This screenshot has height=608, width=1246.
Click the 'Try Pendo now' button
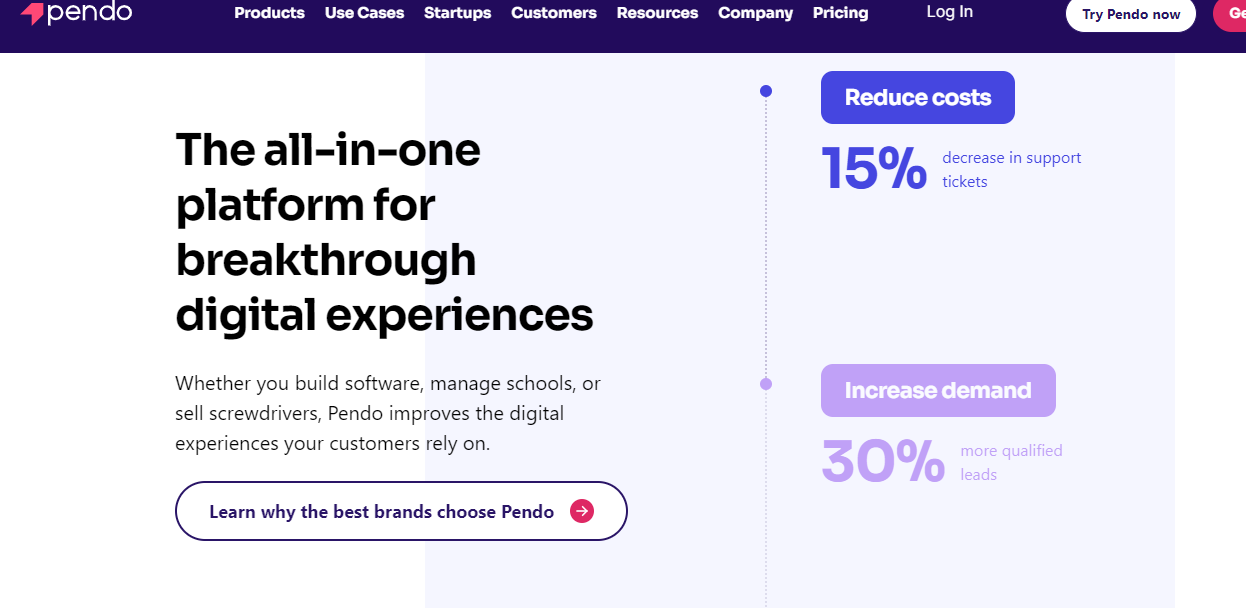point(1130,16)
